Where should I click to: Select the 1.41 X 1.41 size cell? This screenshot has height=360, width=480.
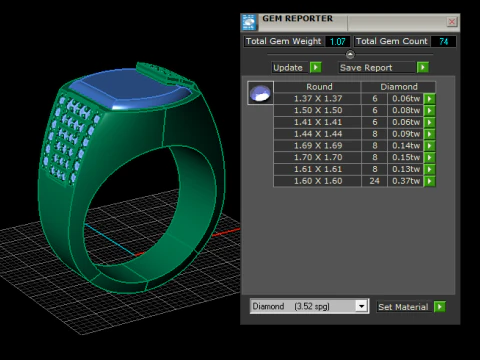click(x=318, y=122)
